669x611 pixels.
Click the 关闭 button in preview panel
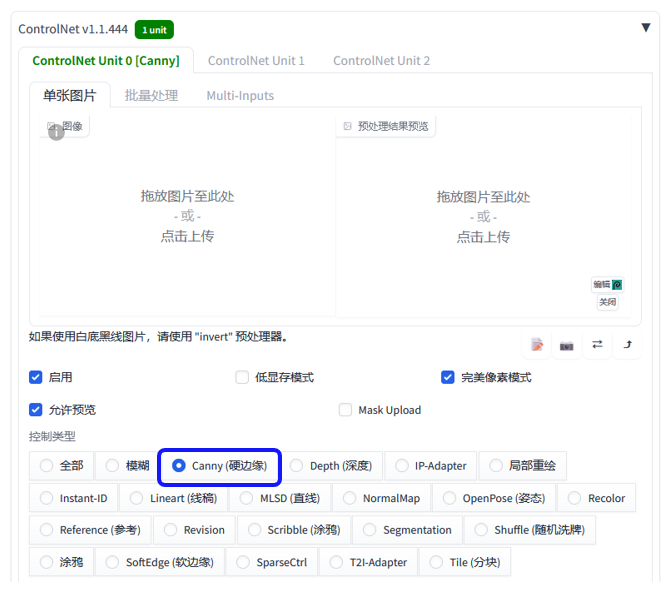point(607,303)
